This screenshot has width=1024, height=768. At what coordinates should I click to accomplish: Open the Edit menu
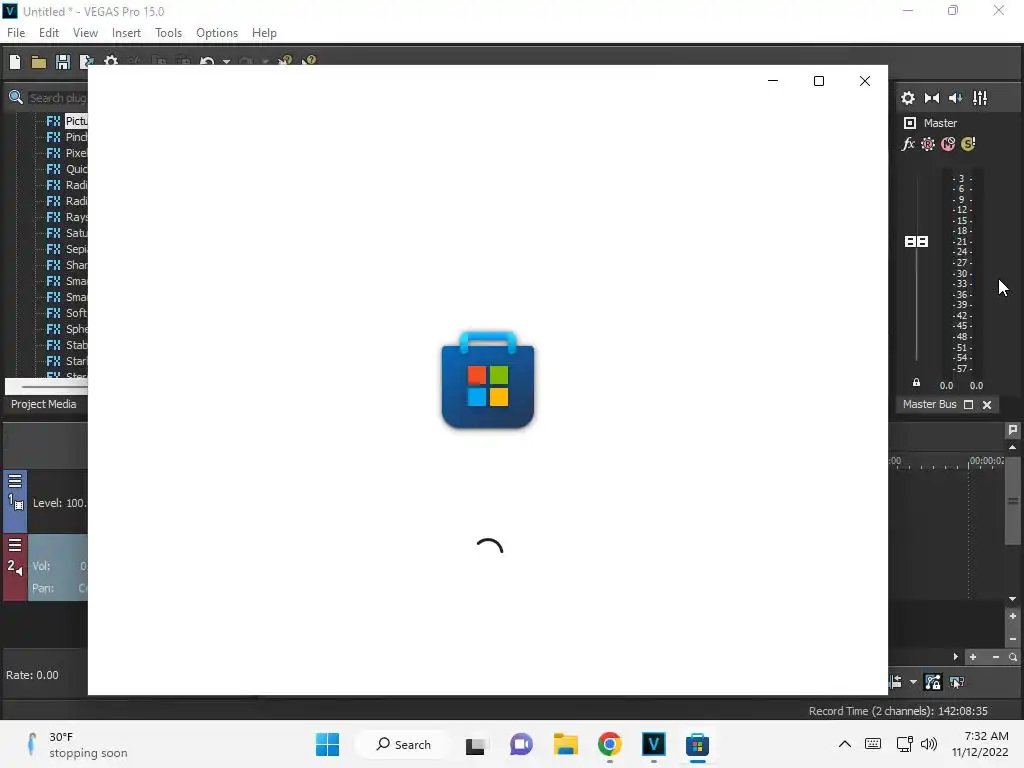click(48, 33)
